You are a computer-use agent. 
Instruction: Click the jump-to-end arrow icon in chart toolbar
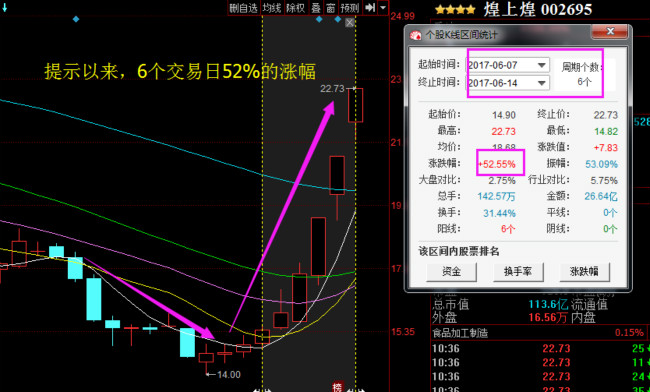click(x=369, y=7)
